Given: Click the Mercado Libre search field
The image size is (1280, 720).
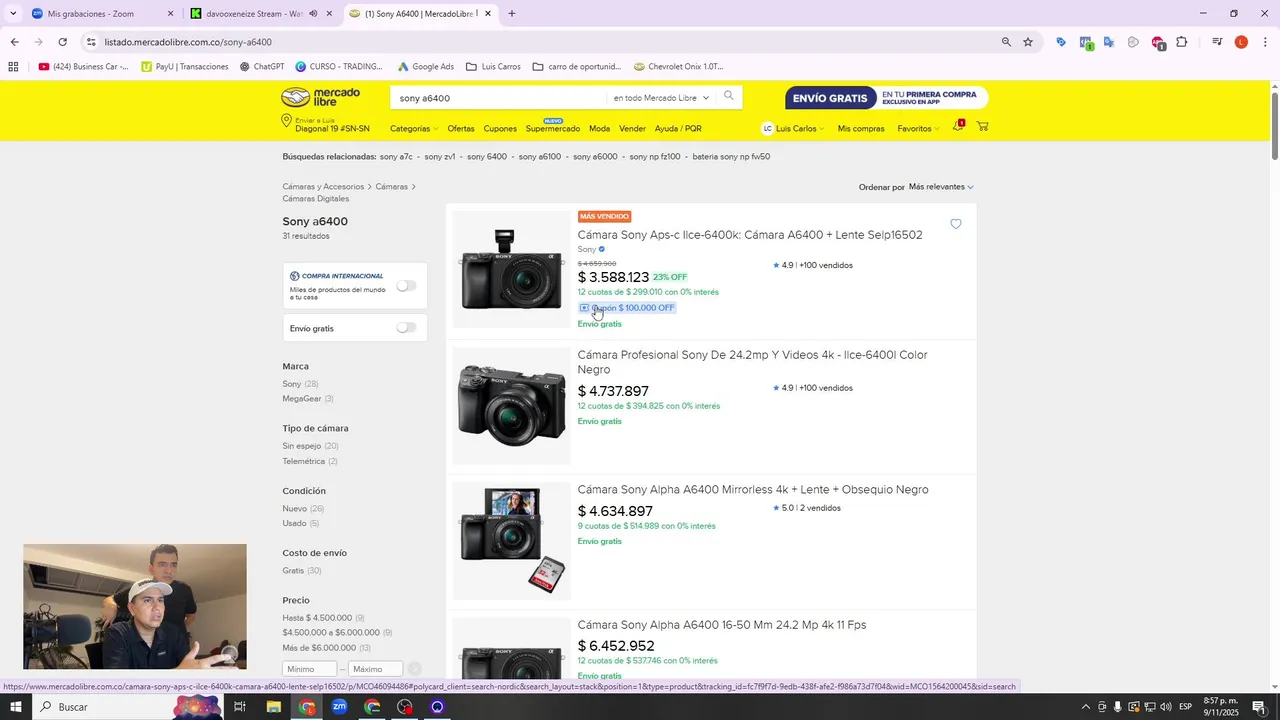Looking at the screenshot, I should tap(498, 98).
